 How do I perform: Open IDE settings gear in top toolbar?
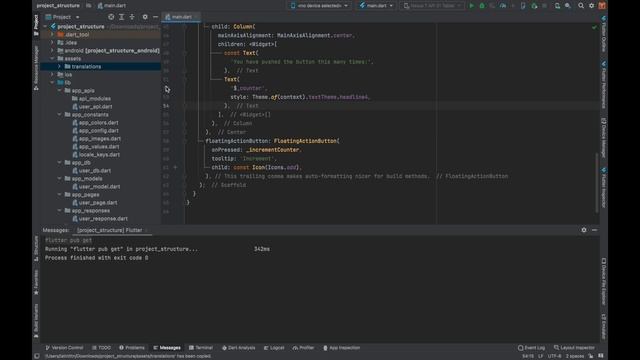[591, 6]
